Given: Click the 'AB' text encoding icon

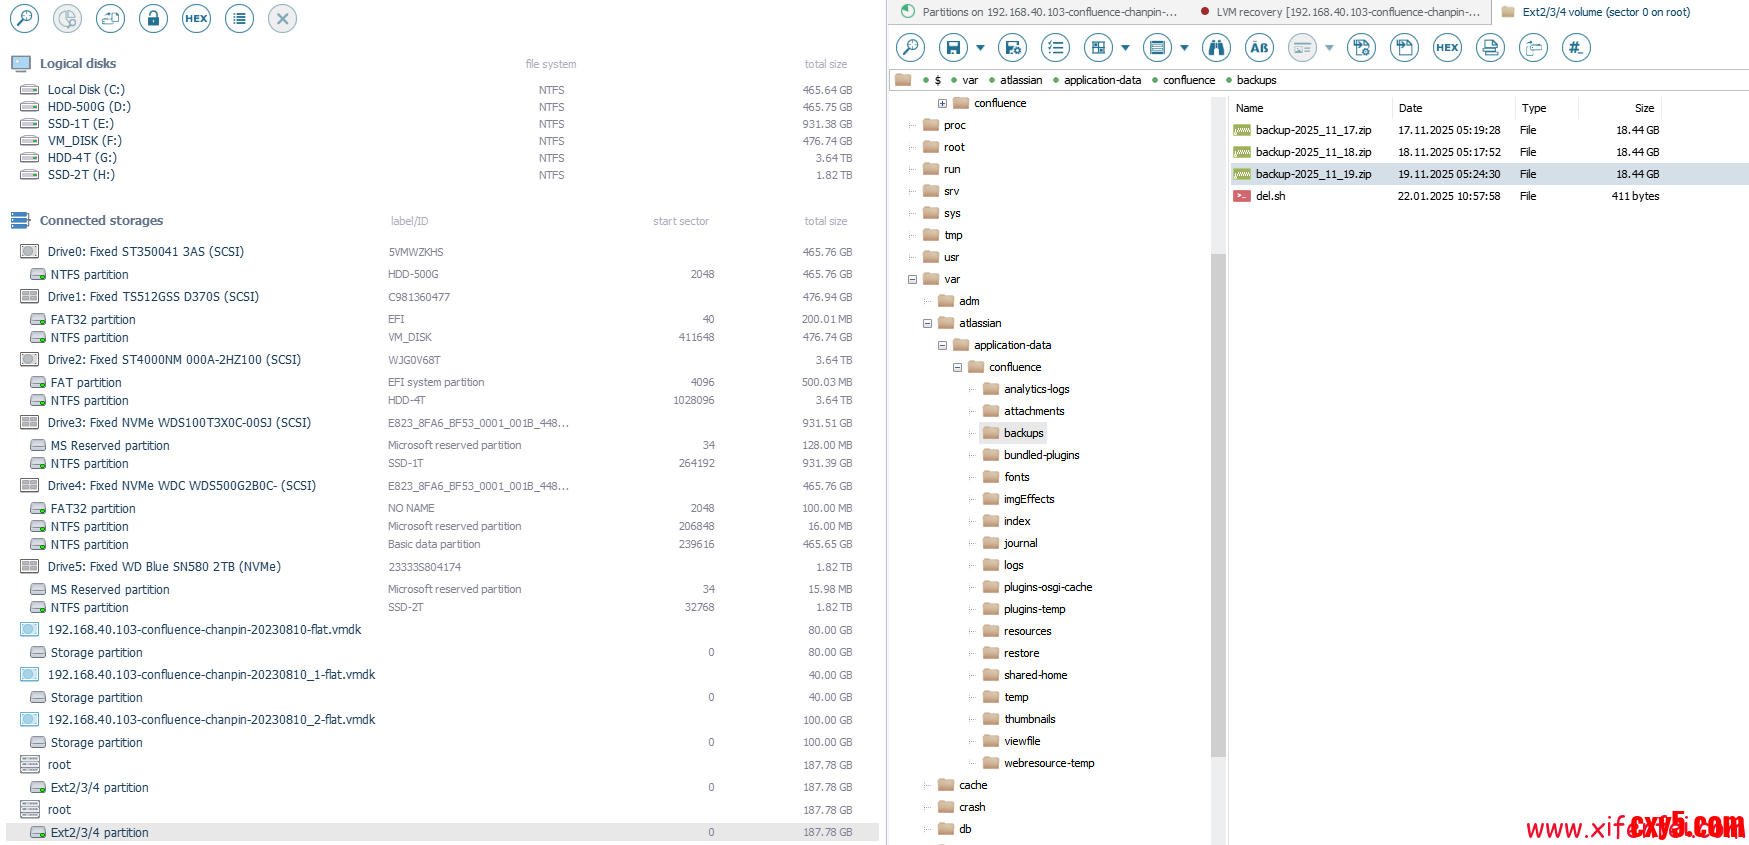Looking at the screenshot, I should [x=1259, y=47].
